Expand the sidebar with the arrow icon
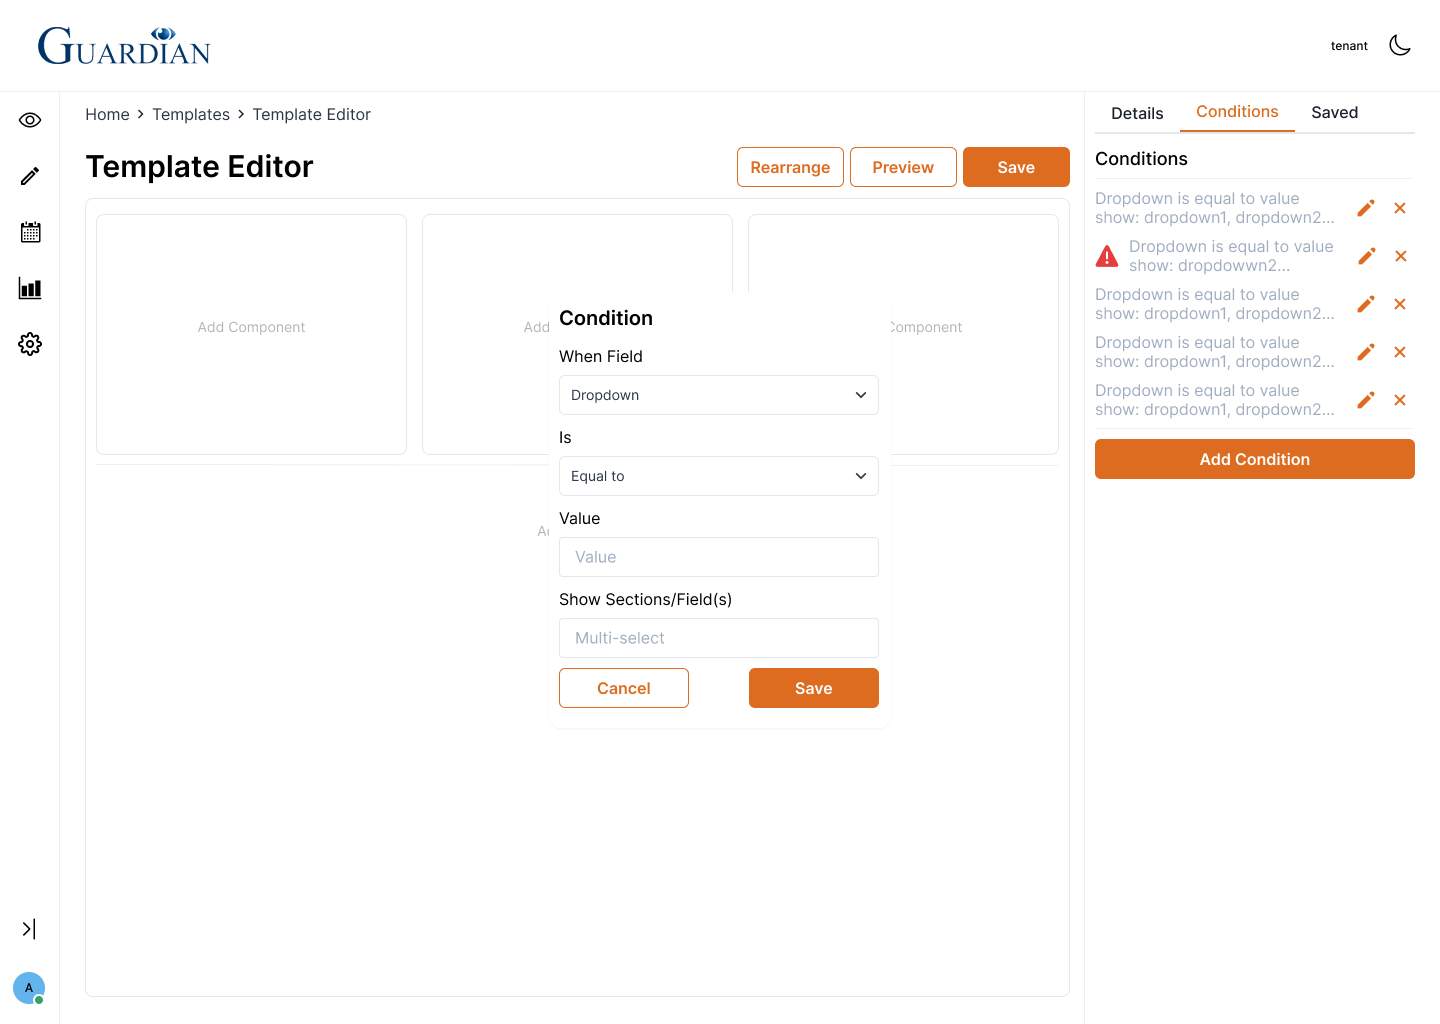Image resolution: width=1440 pixels, height=1024 pixels. [x=29, y=929]
